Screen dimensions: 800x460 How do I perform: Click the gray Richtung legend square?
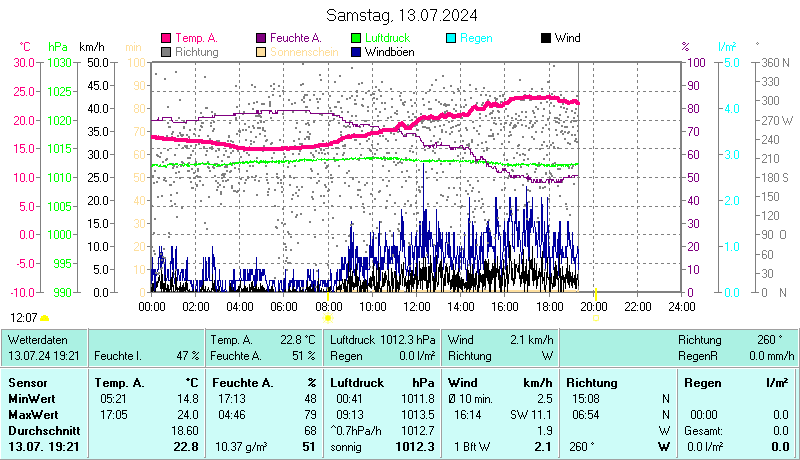pos(166,51)
